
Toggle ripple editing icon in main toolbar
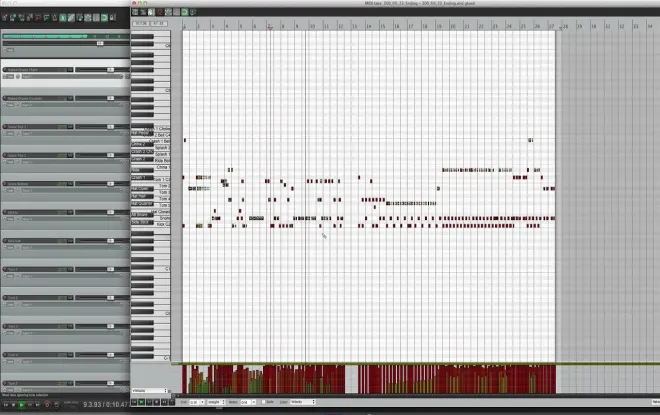pyautogui.click(x=80, y=18)
